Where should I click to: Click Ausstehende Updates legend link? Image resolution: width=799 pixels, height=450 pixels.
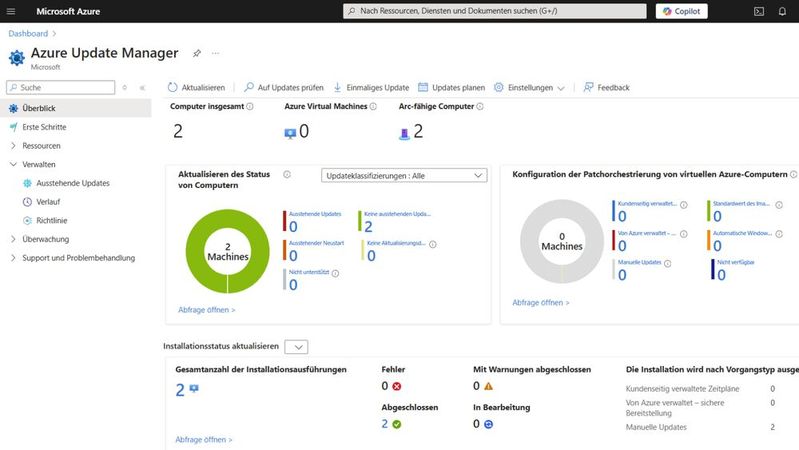pyautogui.click(x=315, y=214)
